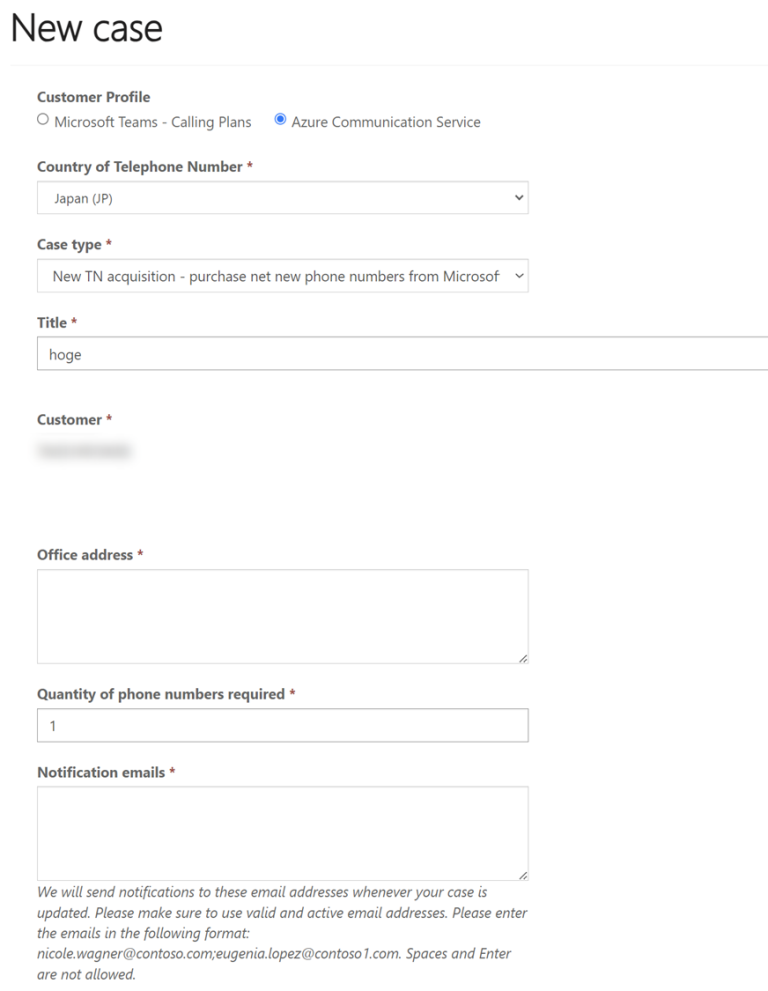Select Microsoft Teams - Calling Plans radio button
Screen dimensions: 768x991
pos(43,119)
